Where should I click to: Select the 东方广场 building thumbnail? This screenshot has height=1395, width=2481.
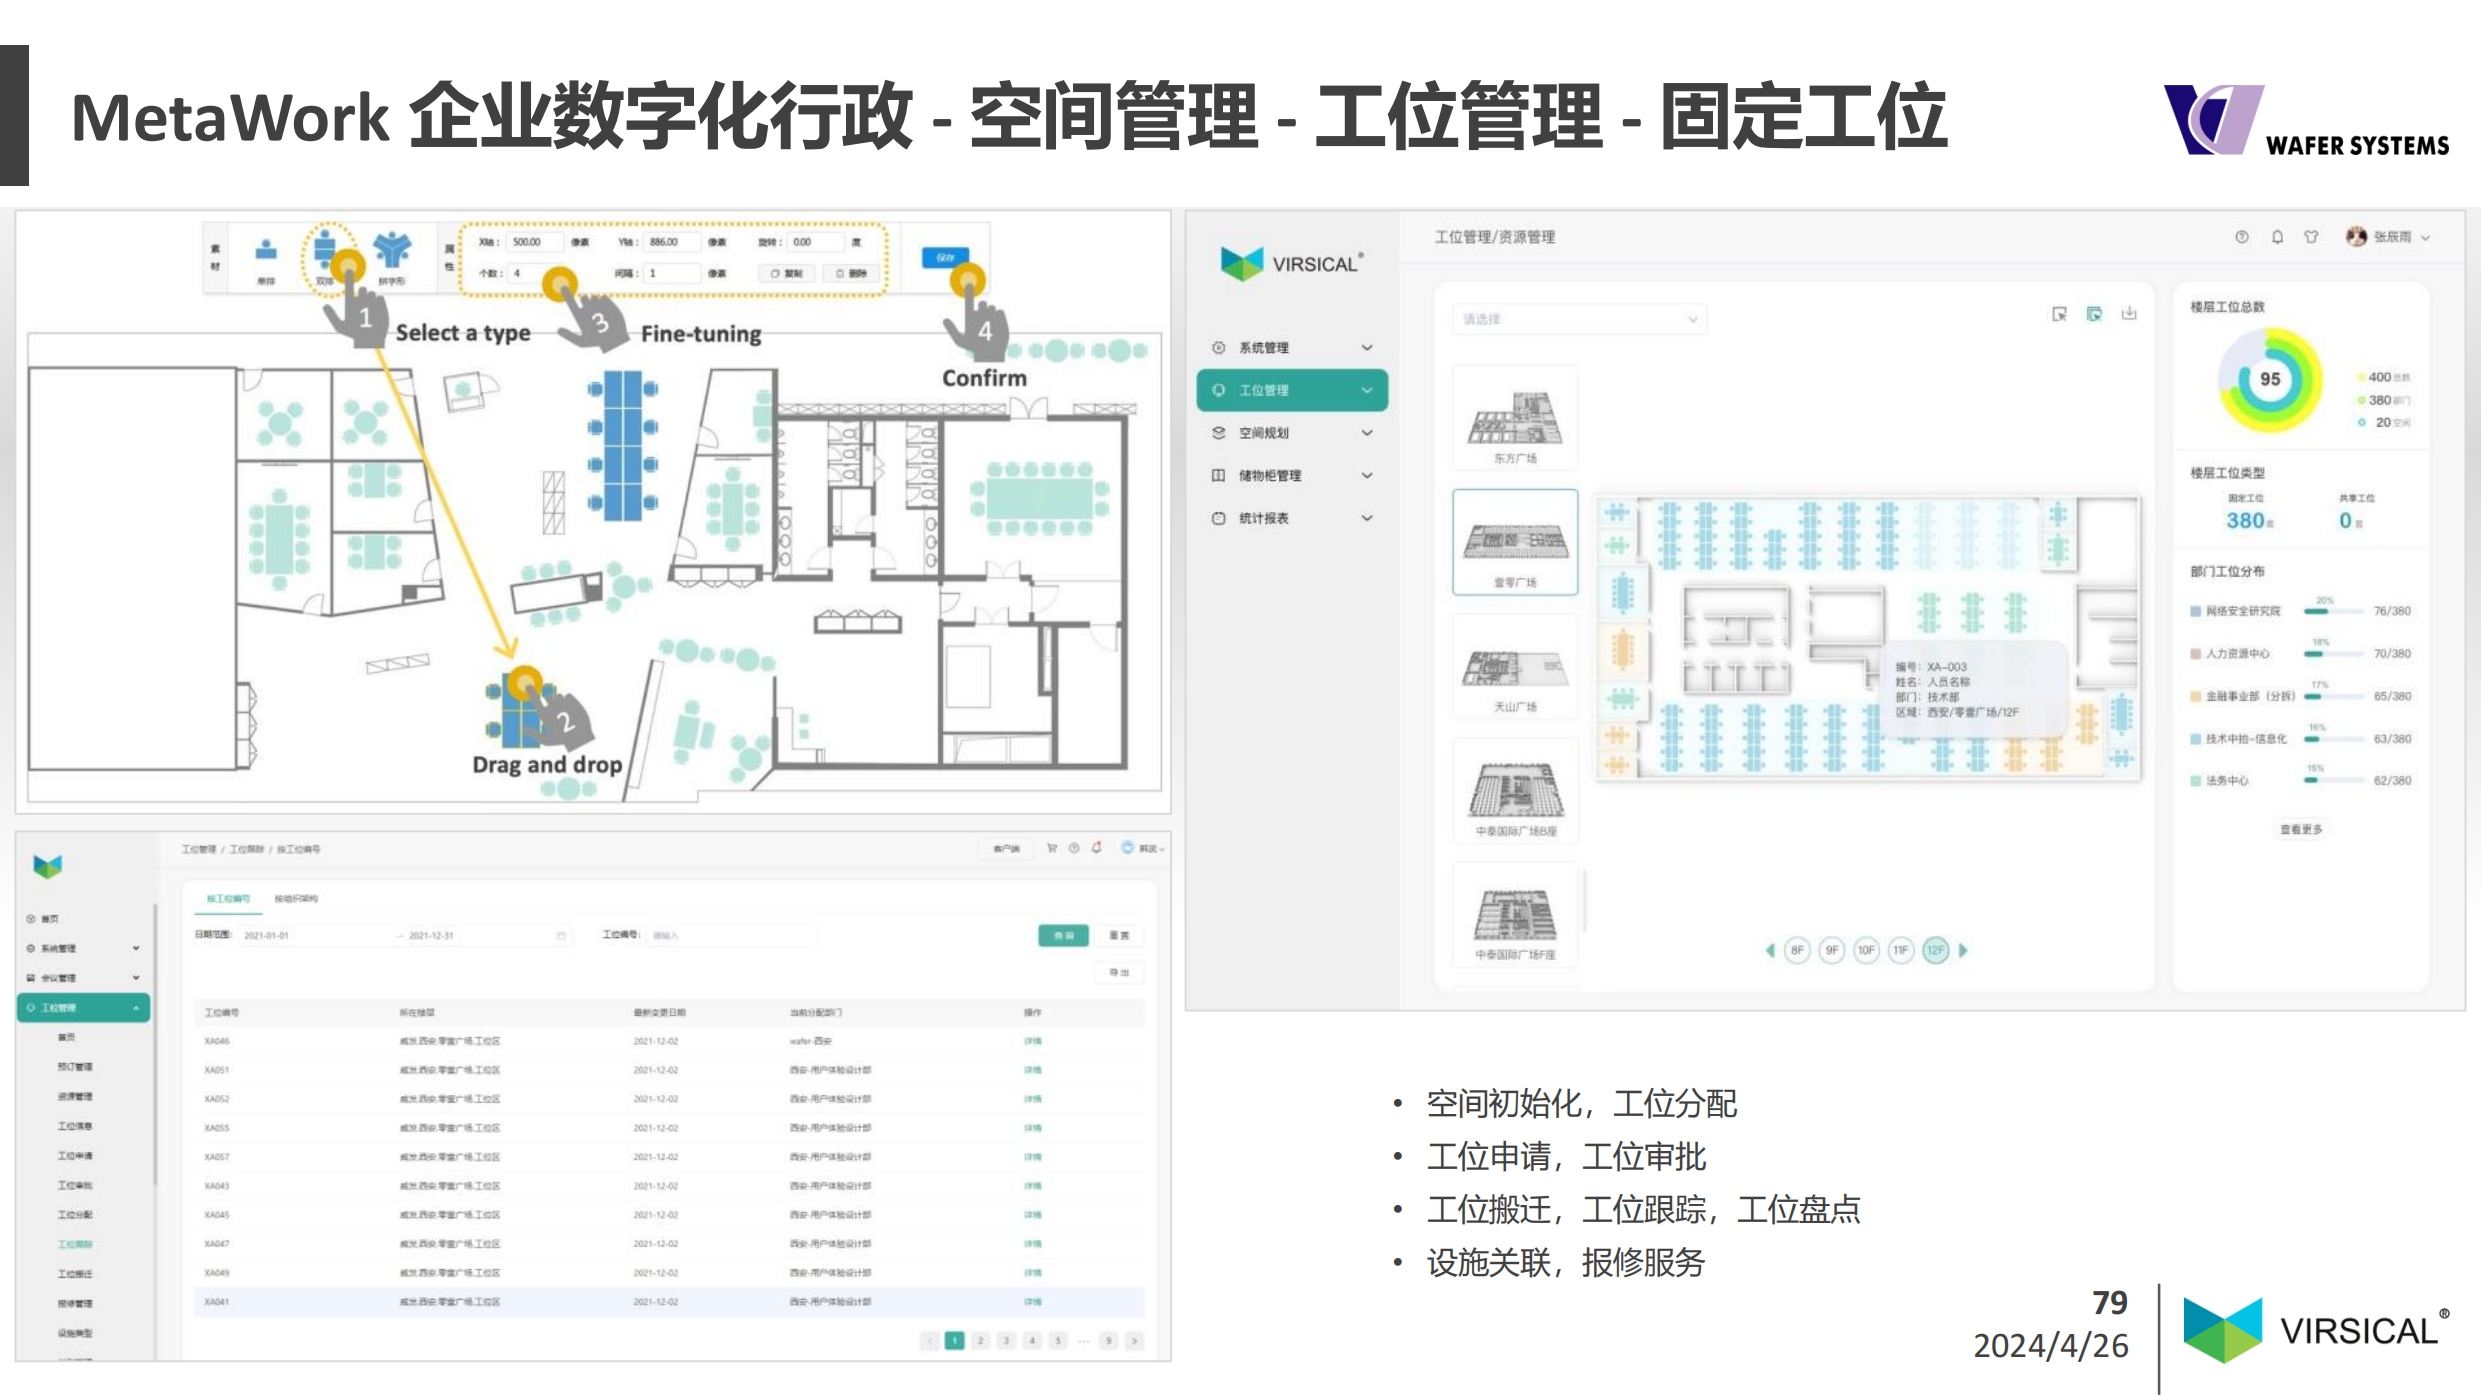1515,418
